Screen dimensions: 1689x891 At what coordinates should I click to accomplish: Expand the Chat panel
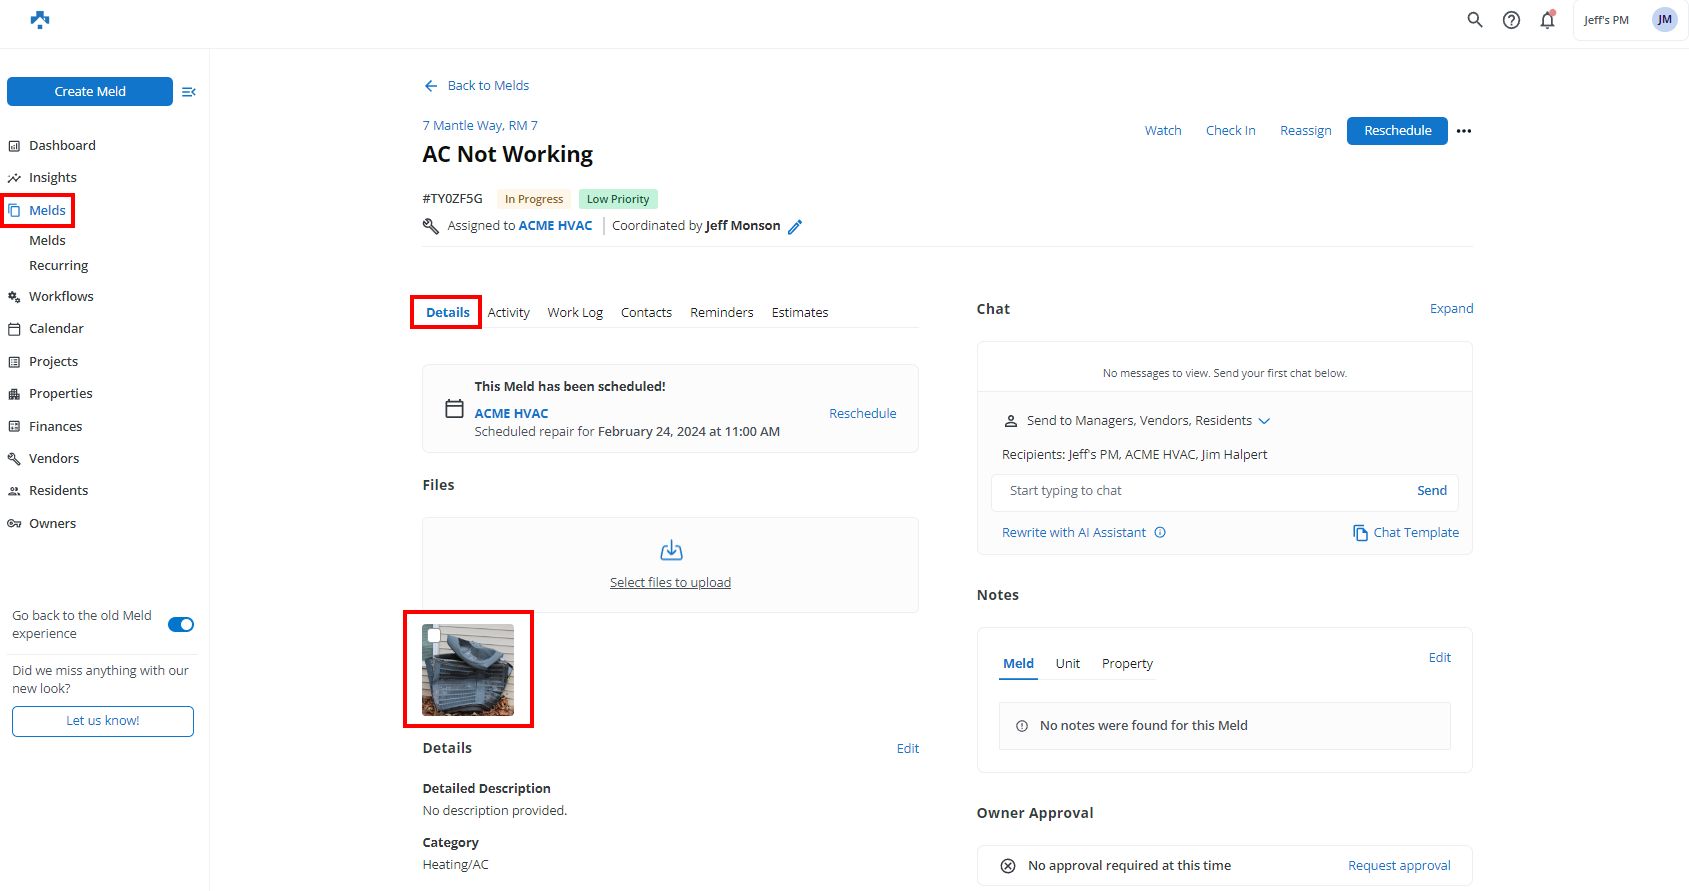[x=1451, y=309]
